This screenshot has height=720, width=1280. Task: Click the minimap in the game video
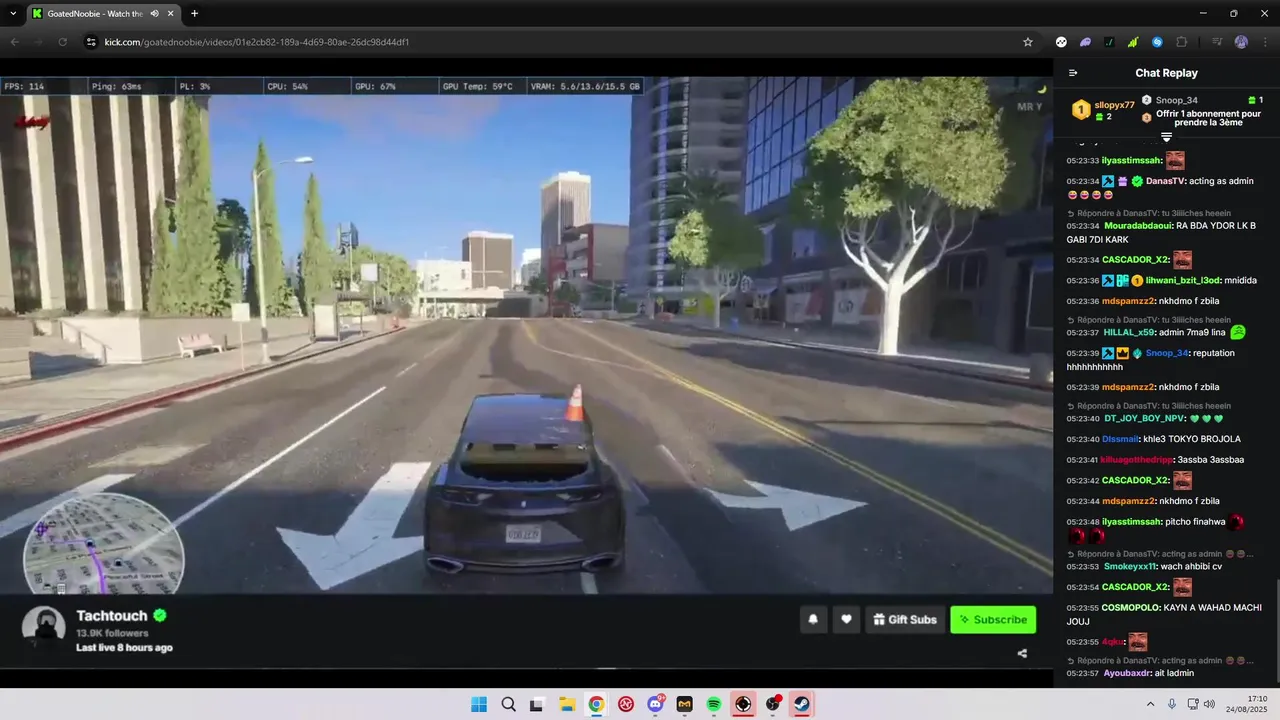(103, 543)
